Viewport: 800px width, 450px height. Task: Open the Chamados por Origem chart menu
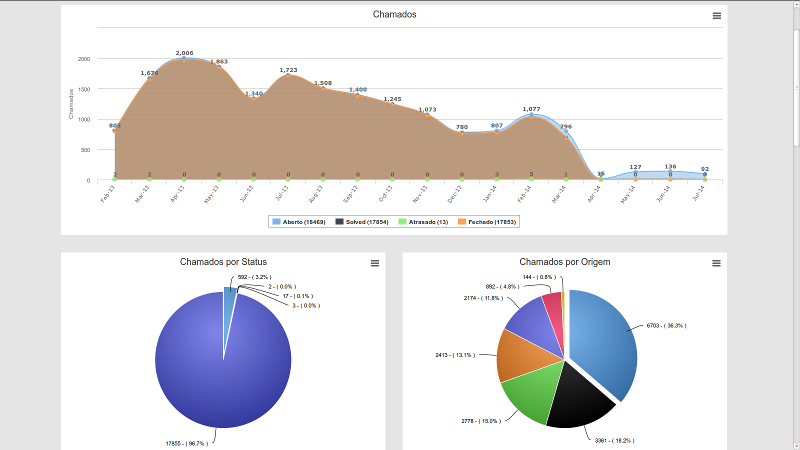[x=716, y=263]
